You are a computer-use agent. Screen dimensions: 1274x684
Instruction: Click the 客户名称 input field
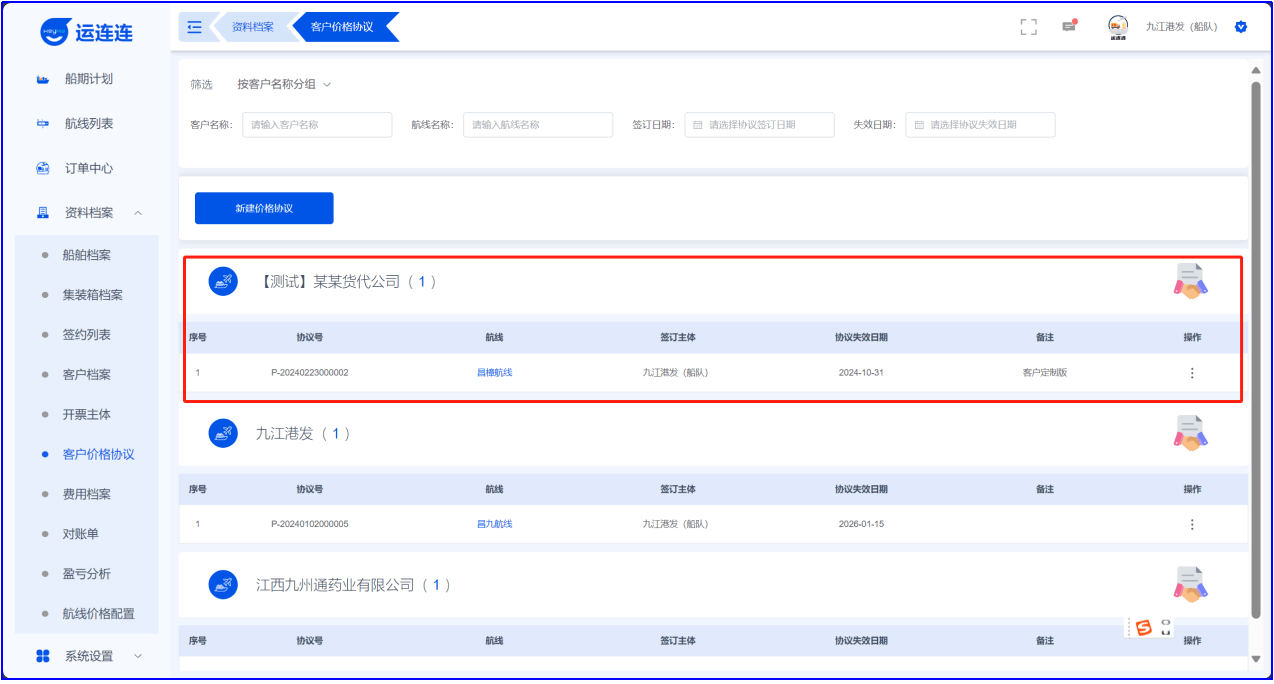click(x=317, y=125)
